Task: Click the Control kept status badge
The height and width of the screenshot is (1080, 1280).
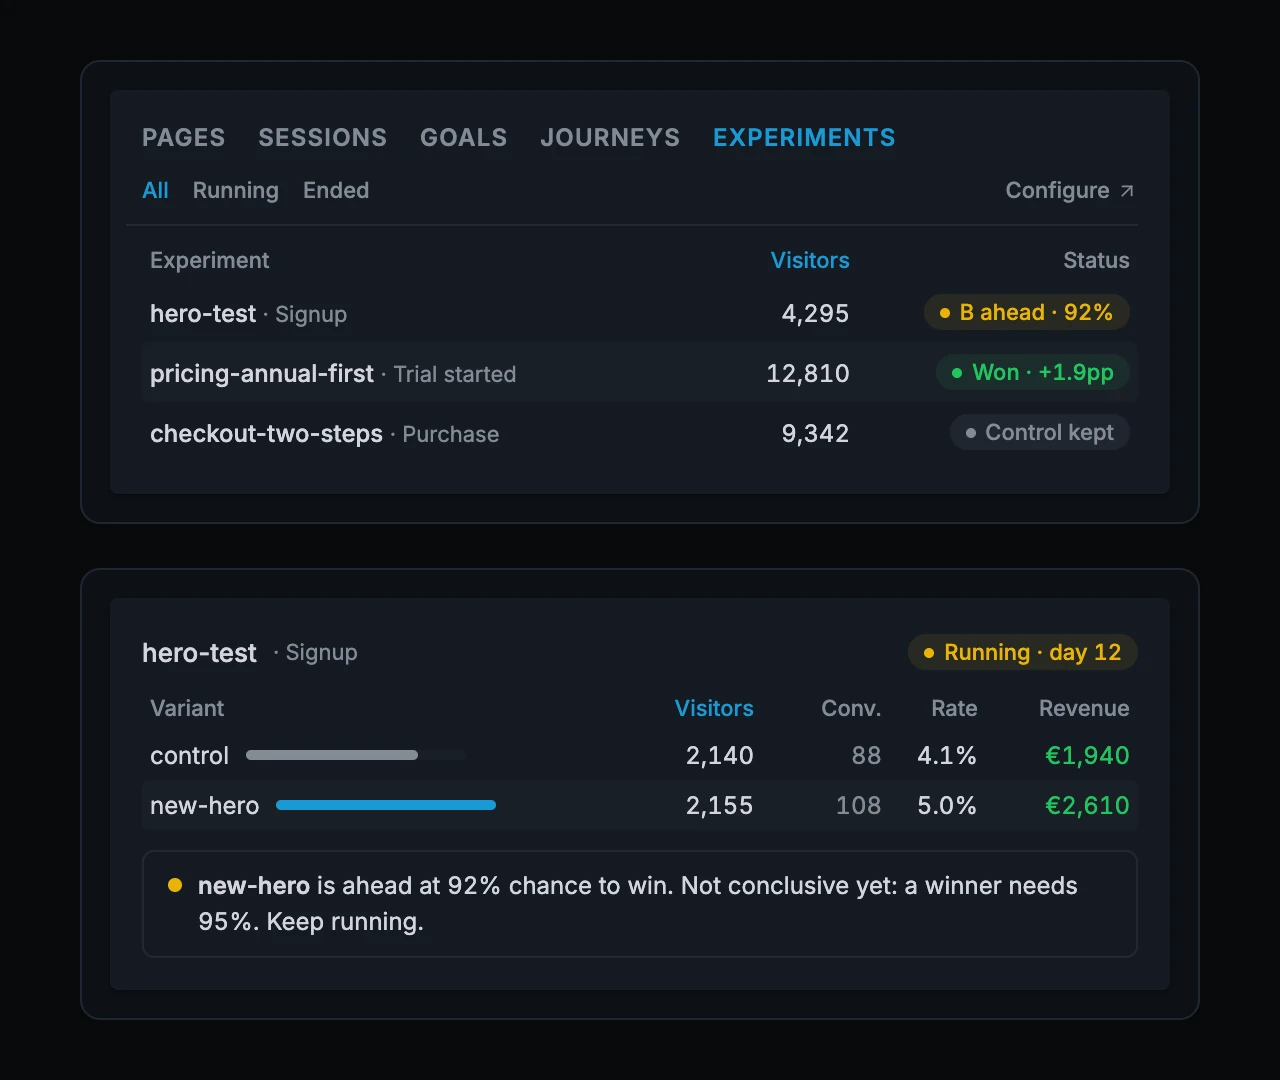Action: [x=1040, y=432]
